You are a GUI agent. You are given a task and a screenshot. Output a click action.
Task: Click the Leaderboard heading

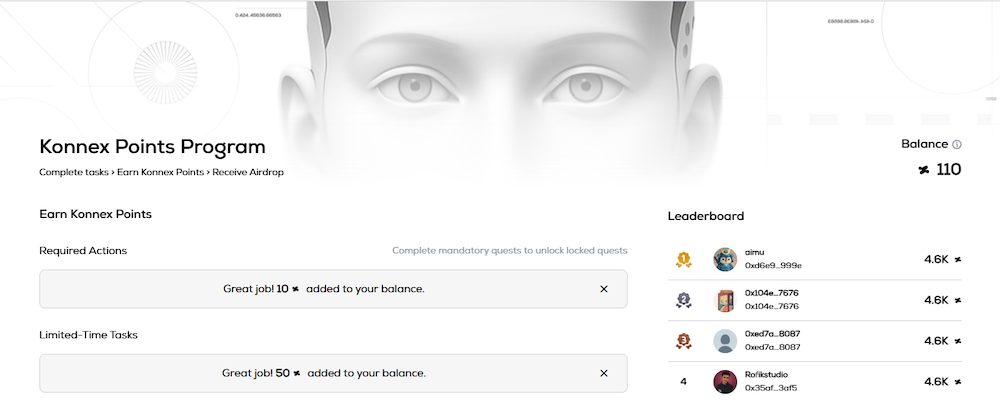click(x=705, y=216)
